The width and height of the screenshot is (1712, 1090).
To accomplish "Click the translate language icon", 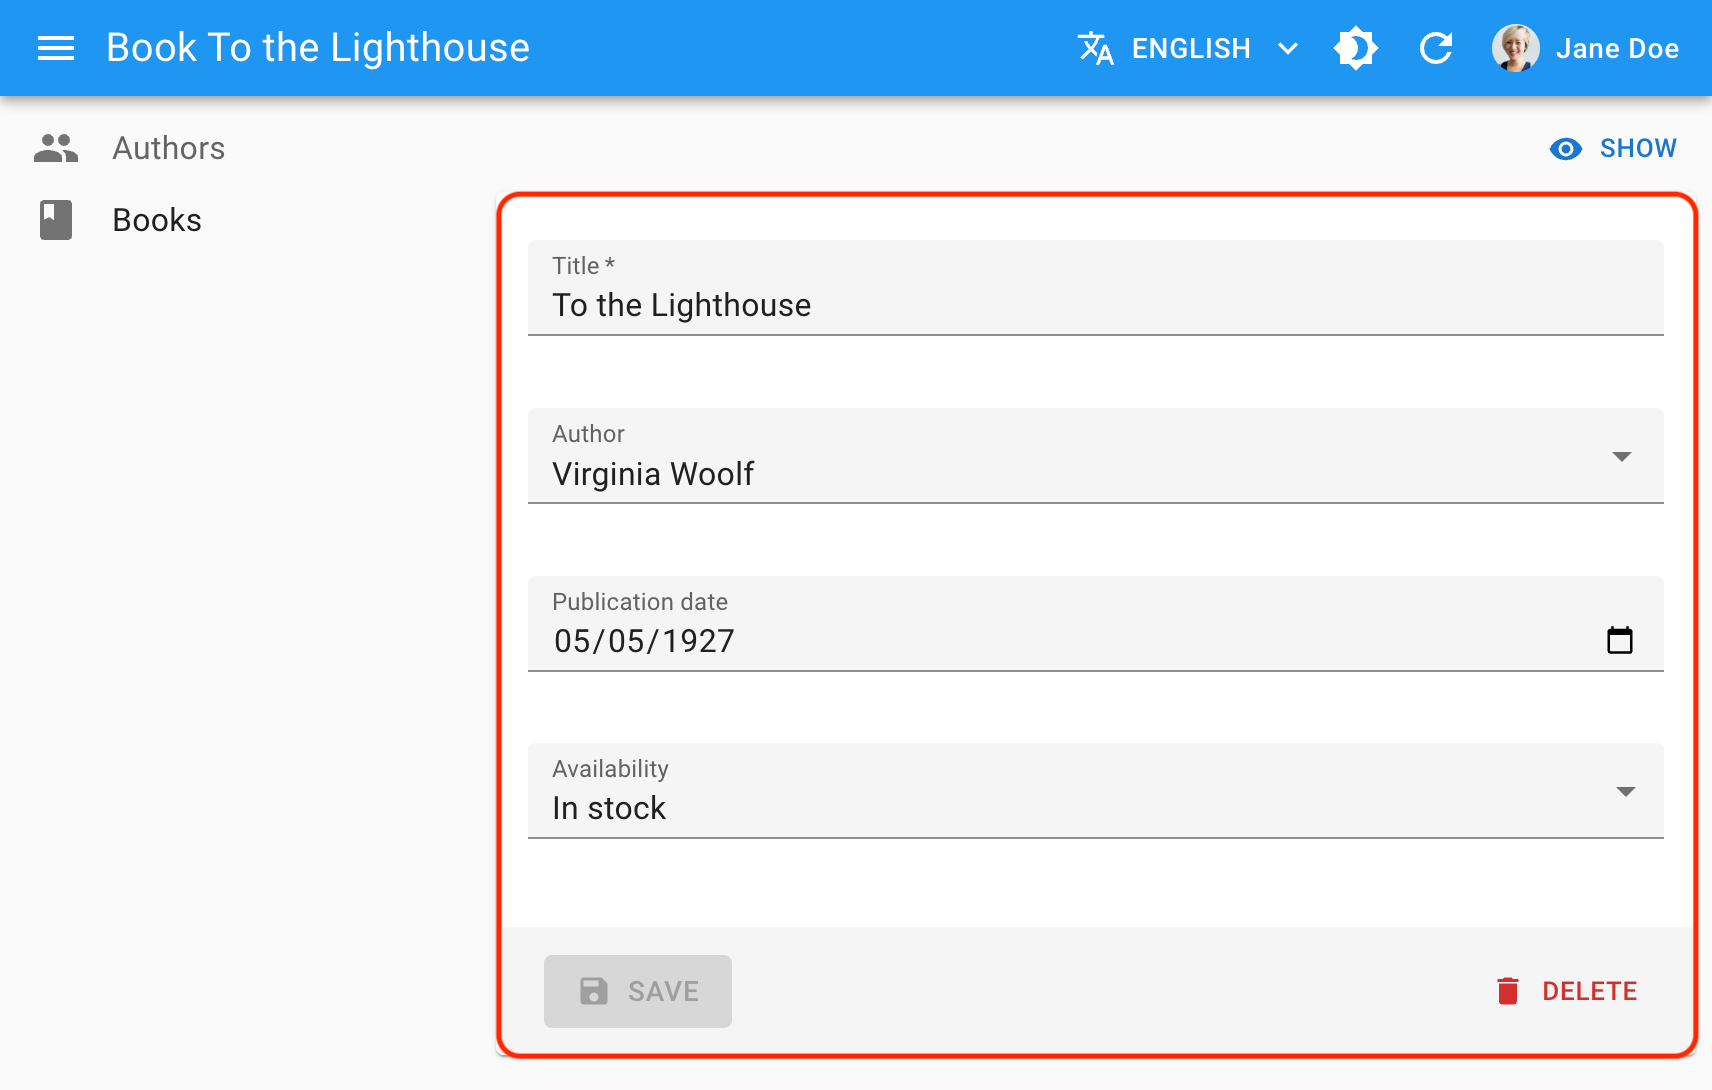I will 1096,48.
